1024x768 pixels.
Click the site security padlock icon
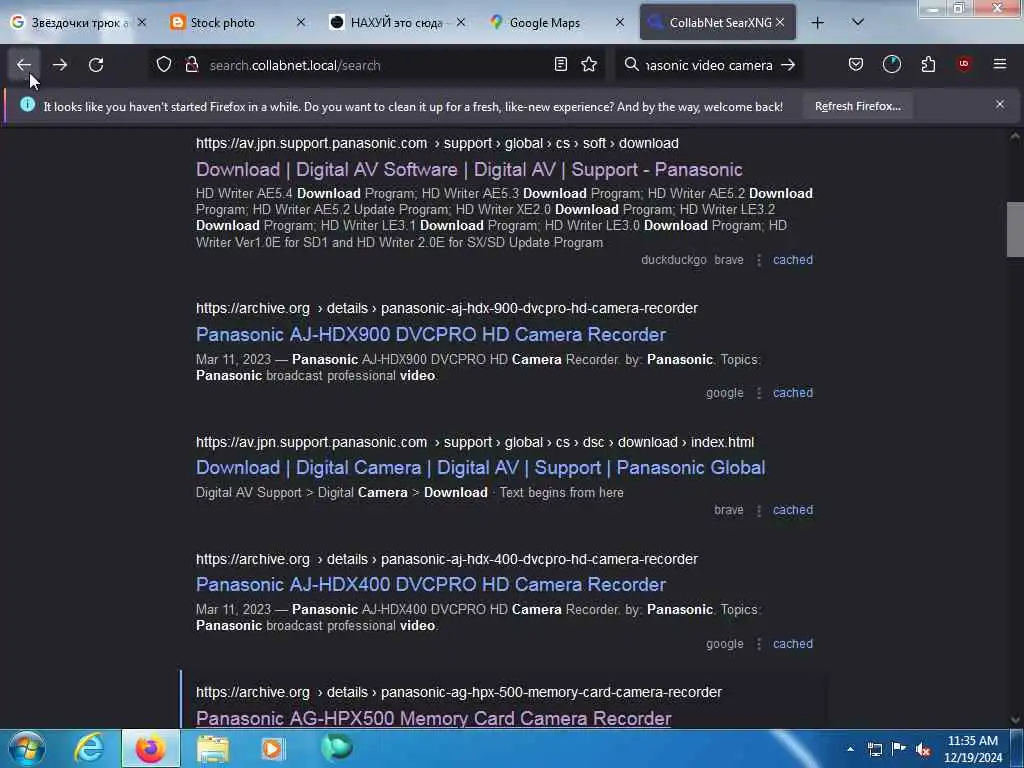point(192,65)
